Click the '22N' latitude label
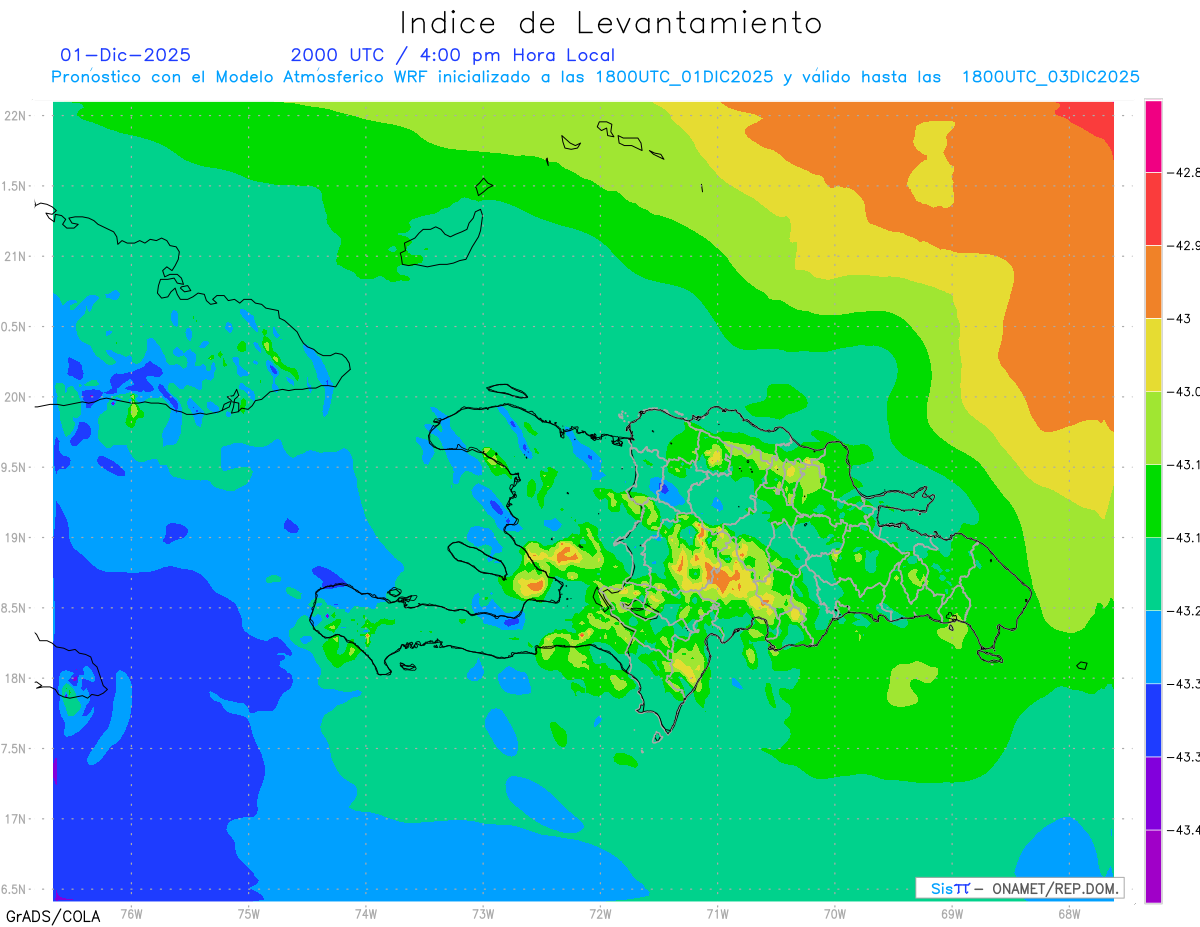Image resolution: width=1200 pixels, height=927 pixels. click(17, 115)
